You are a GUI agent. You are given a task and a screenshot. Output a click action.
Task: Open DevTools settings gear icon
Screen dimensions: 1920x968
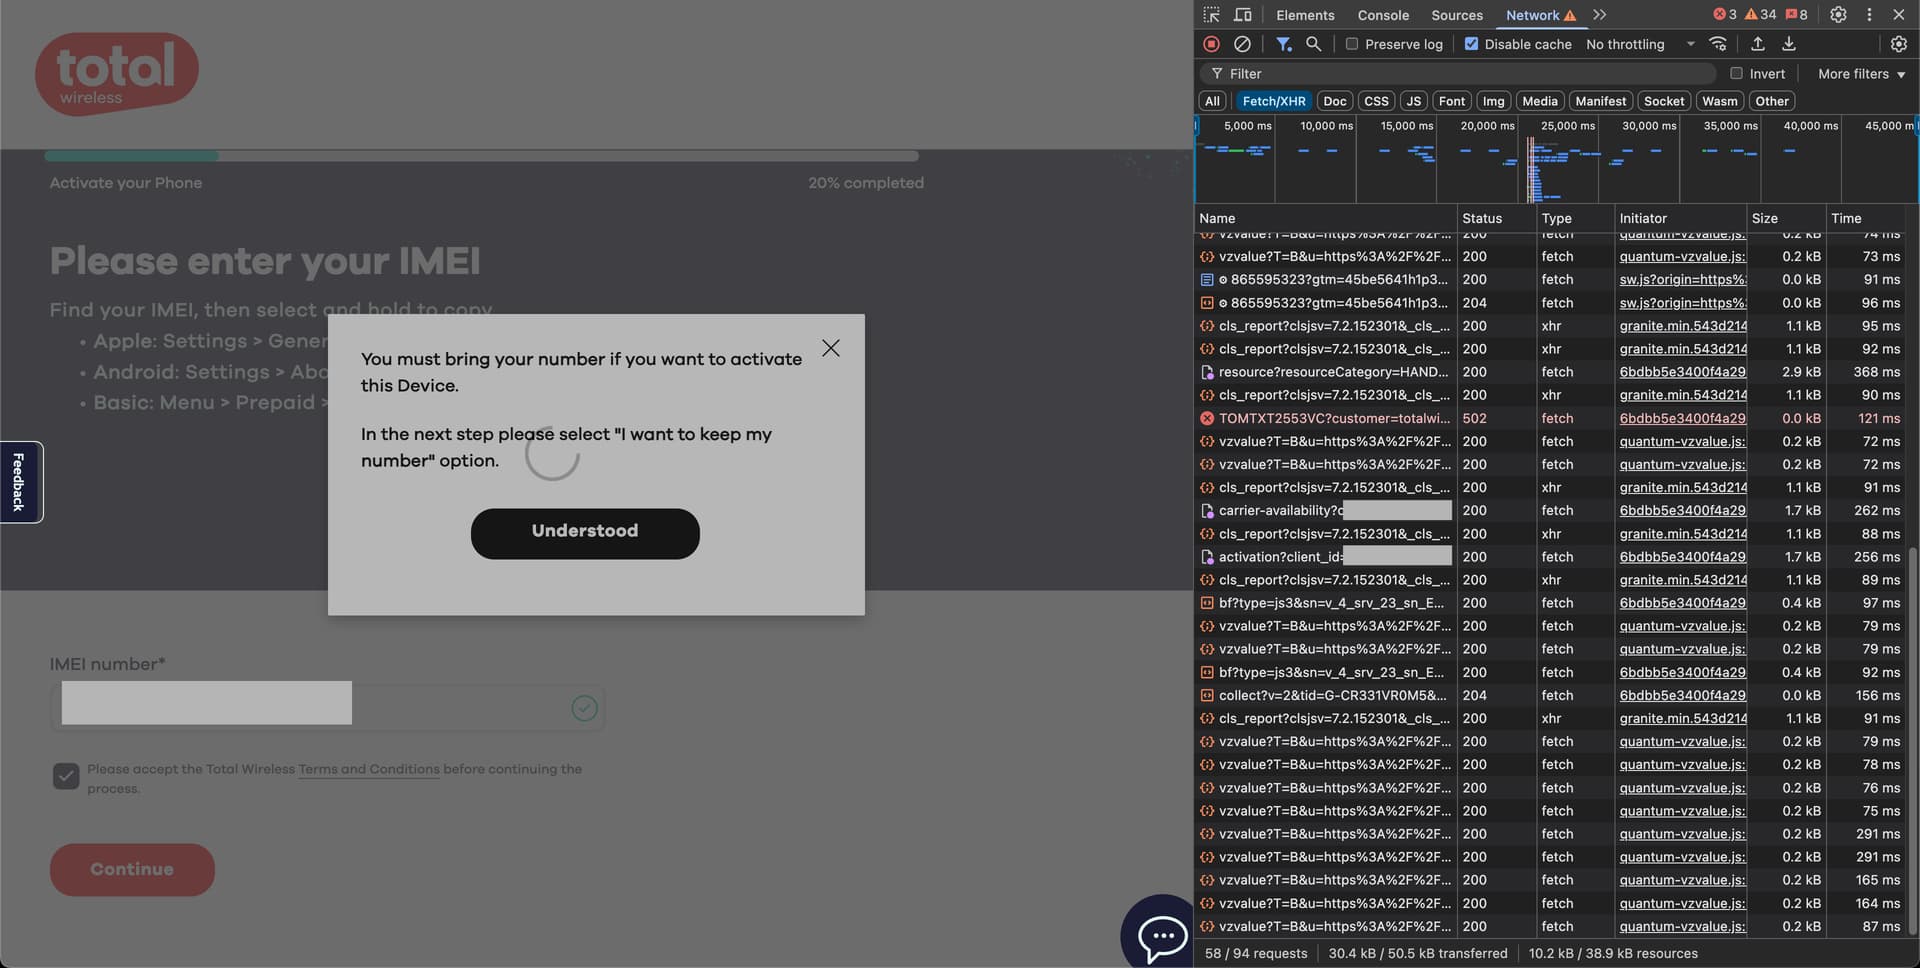pyautogui.click(x=1838, y=15)
